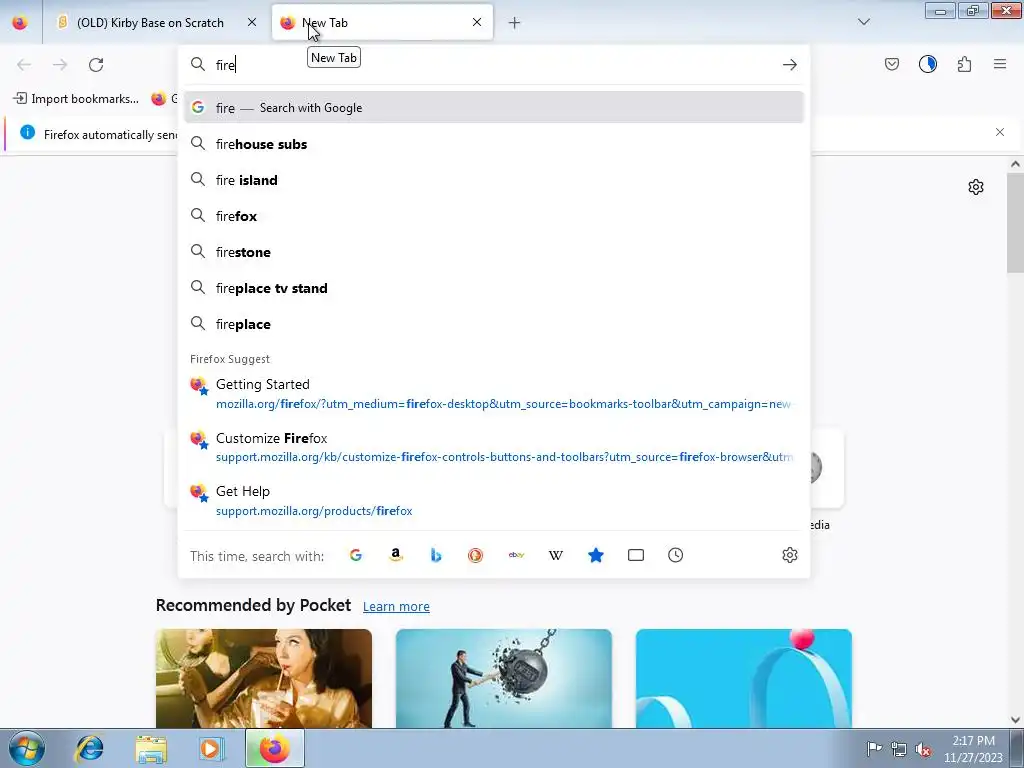The height and width of the screenshot is (768, 1024).
Task: Open a new tab with the plus button
Action: [x=515, y=23]
